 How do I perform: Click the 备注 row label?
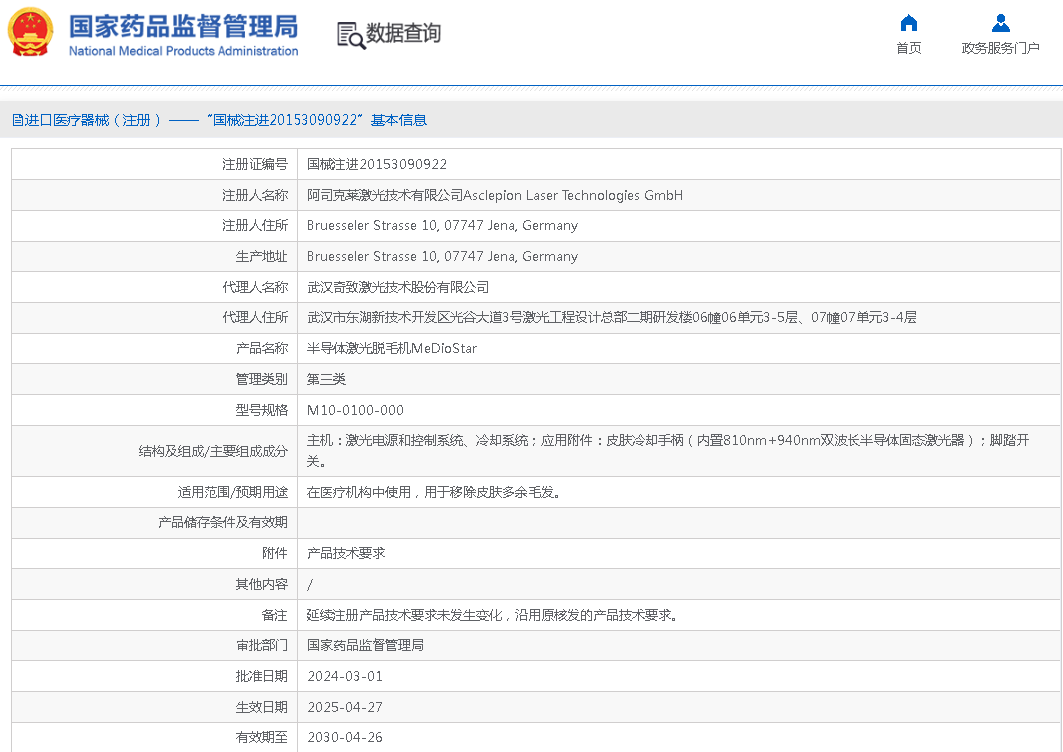point(275,615)
